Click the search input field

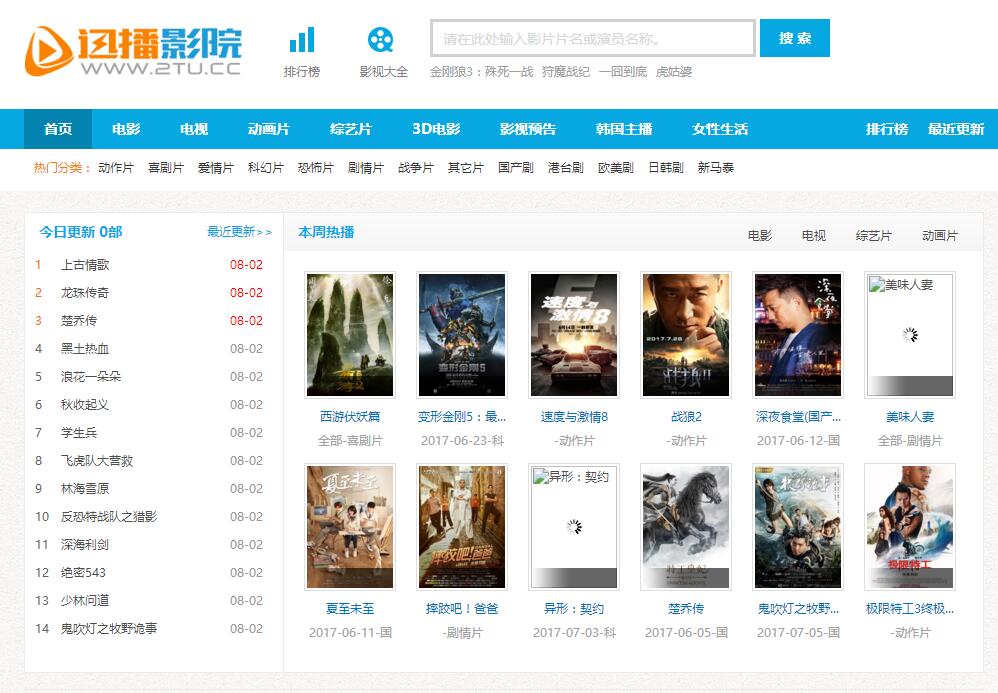[592, 39]
